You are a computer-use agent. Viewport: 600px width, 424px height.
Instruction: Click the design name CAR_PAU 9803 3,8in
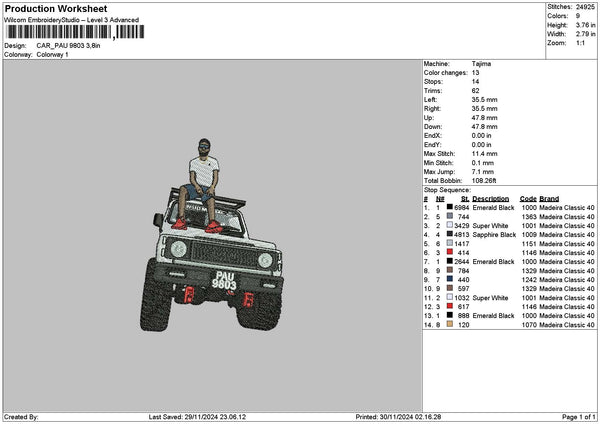coord(68,46)
